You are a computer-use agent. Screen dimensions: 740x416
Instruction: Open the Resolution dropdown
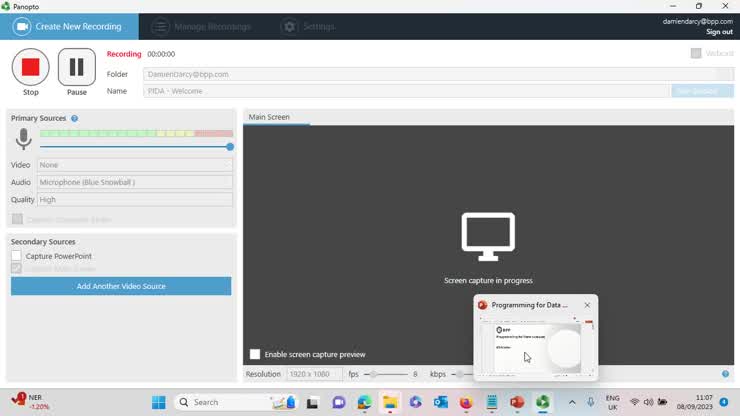point(314,374)
